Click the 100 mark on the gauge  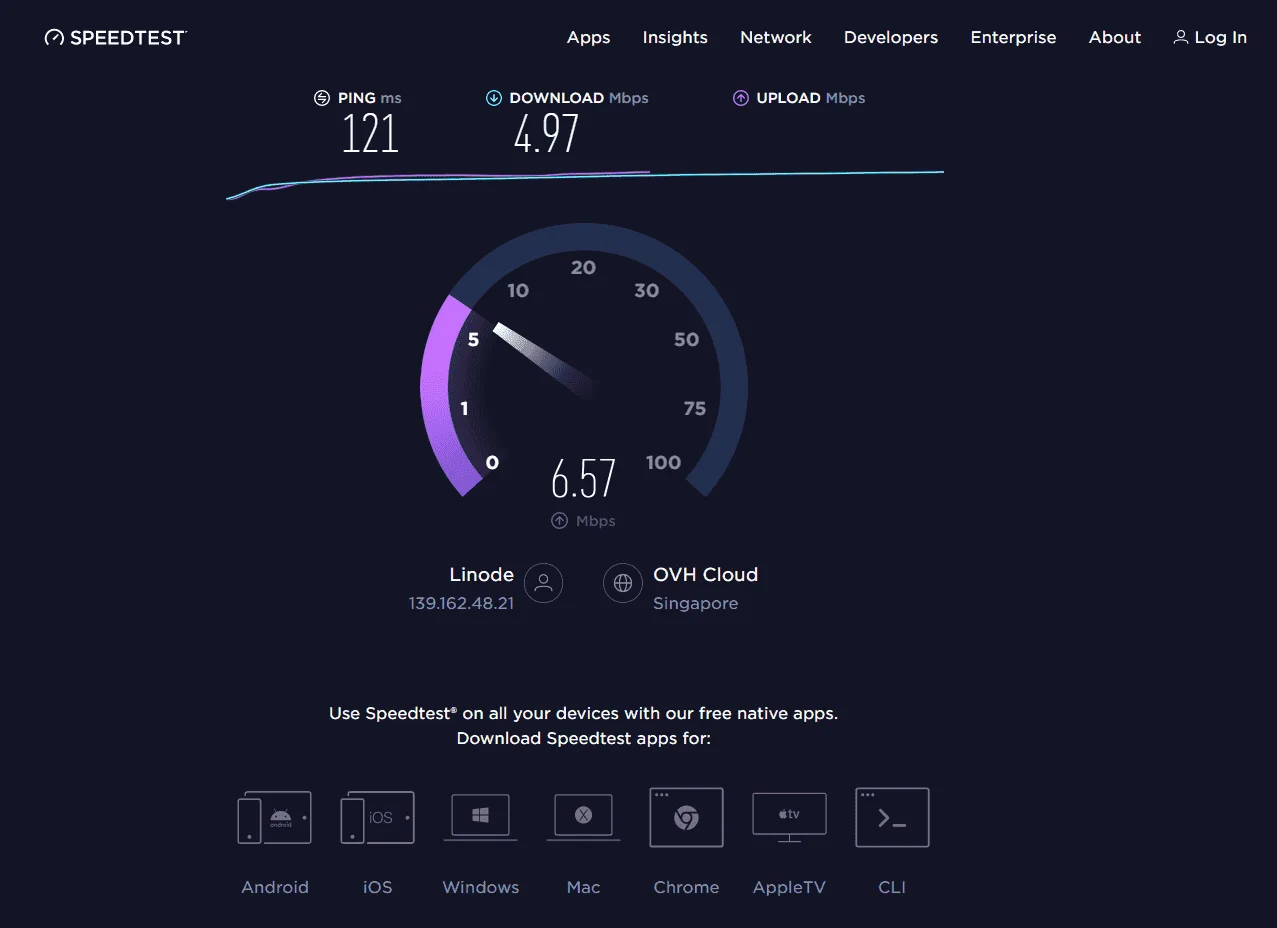663,462
